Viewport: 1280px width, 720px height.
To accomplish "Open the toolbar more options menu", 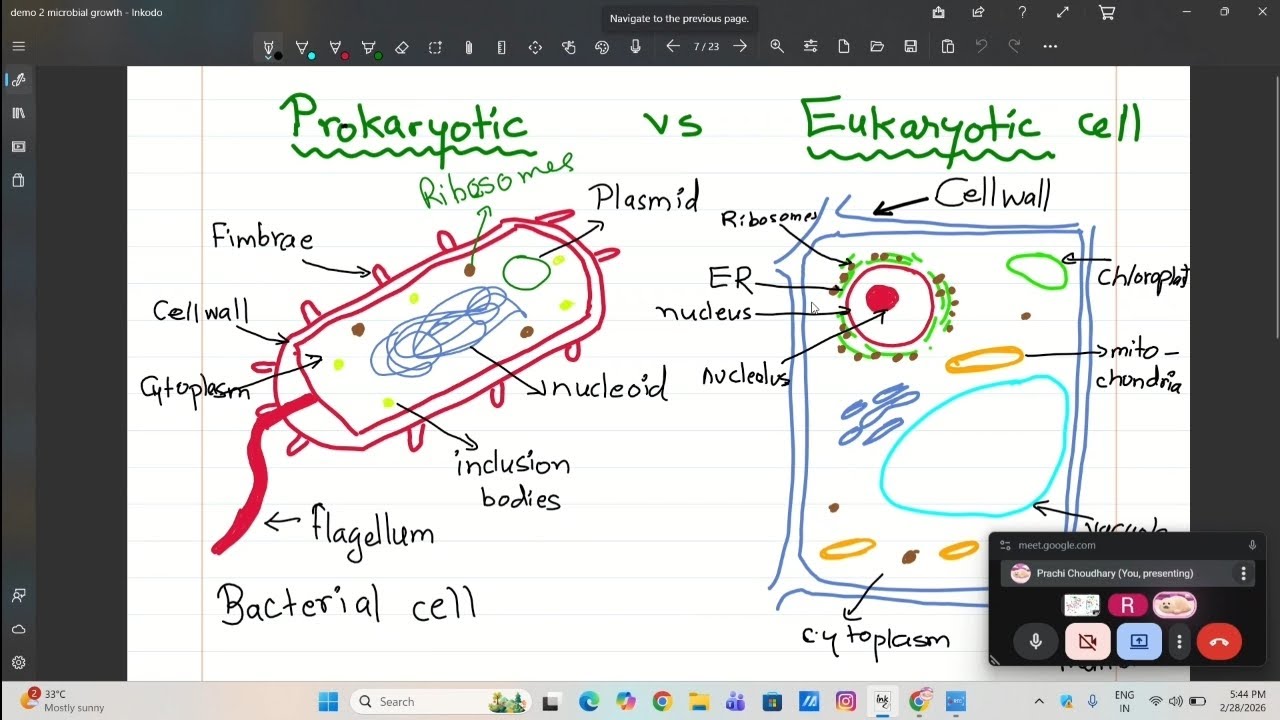I will point(1049,46).
